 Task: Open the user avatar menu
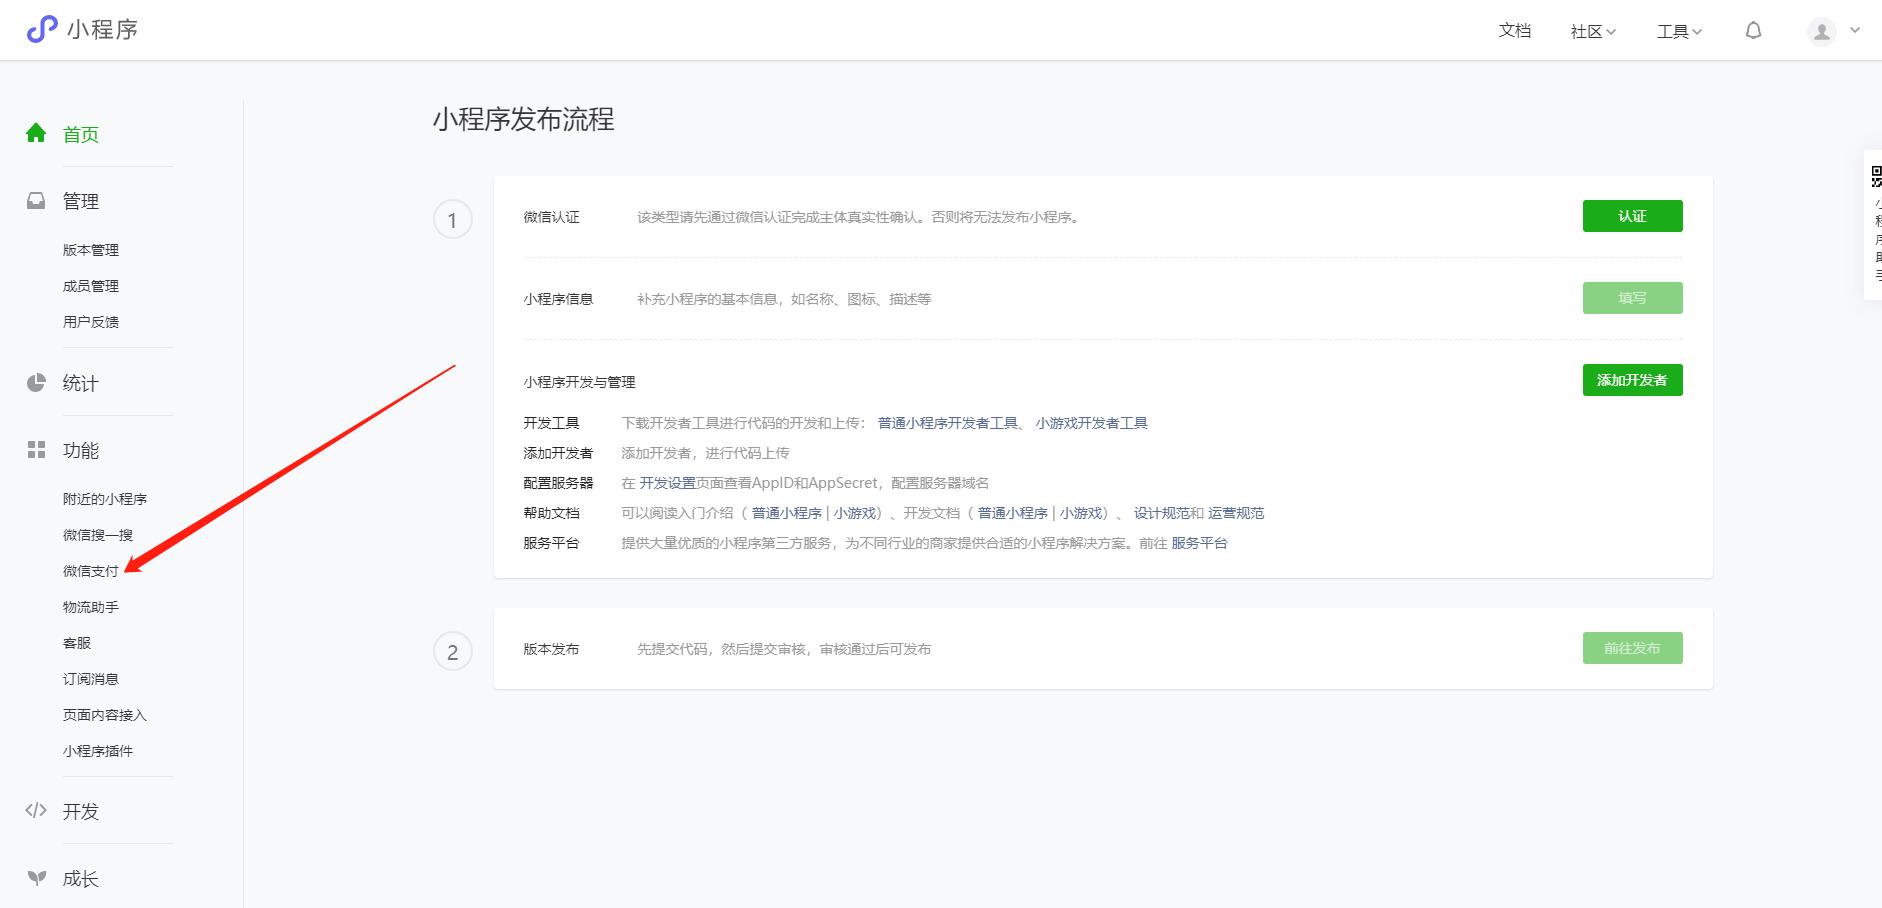click(x=1822, y=30)
